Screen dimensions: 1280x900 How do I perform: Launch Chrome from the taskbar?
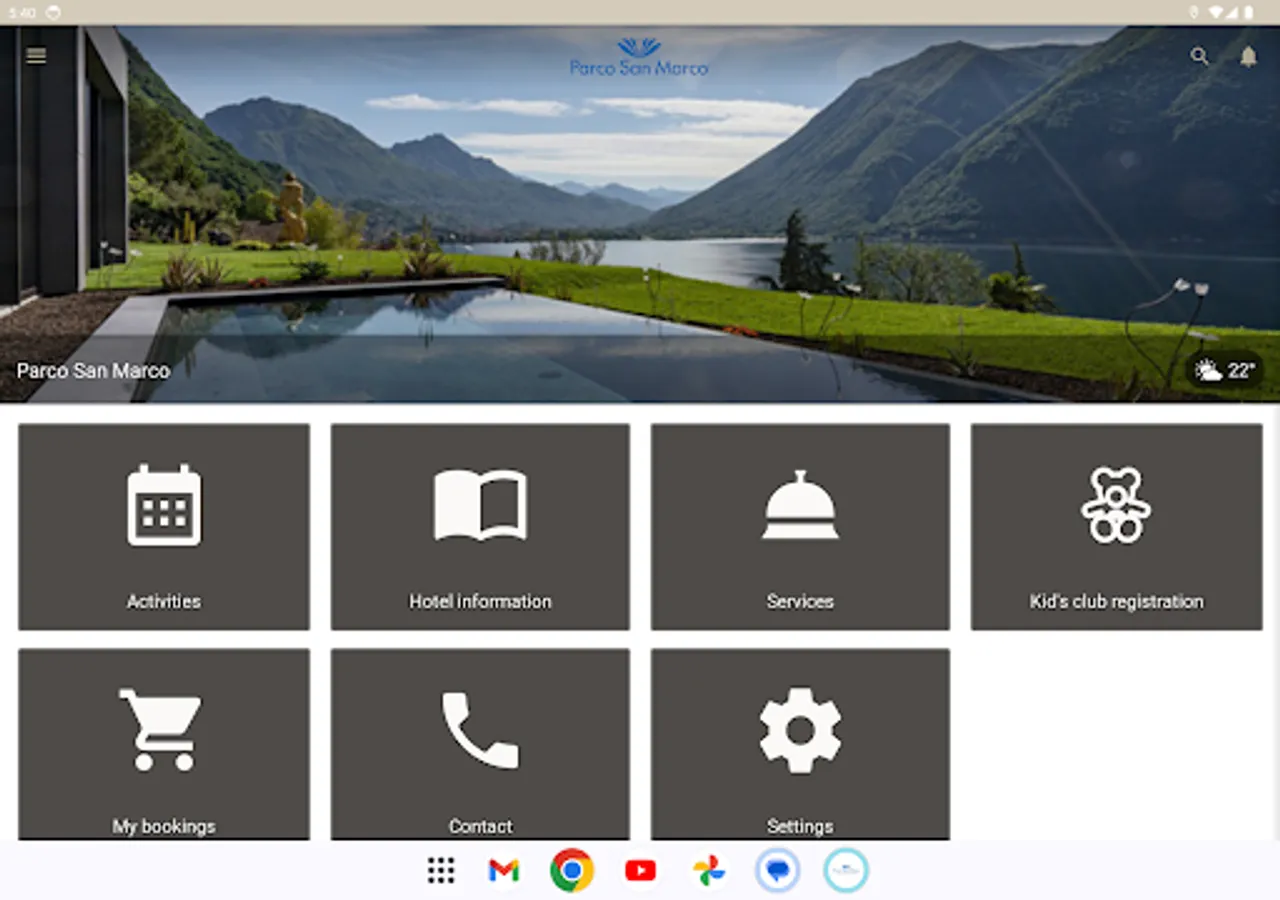click(x=572, y=871)
